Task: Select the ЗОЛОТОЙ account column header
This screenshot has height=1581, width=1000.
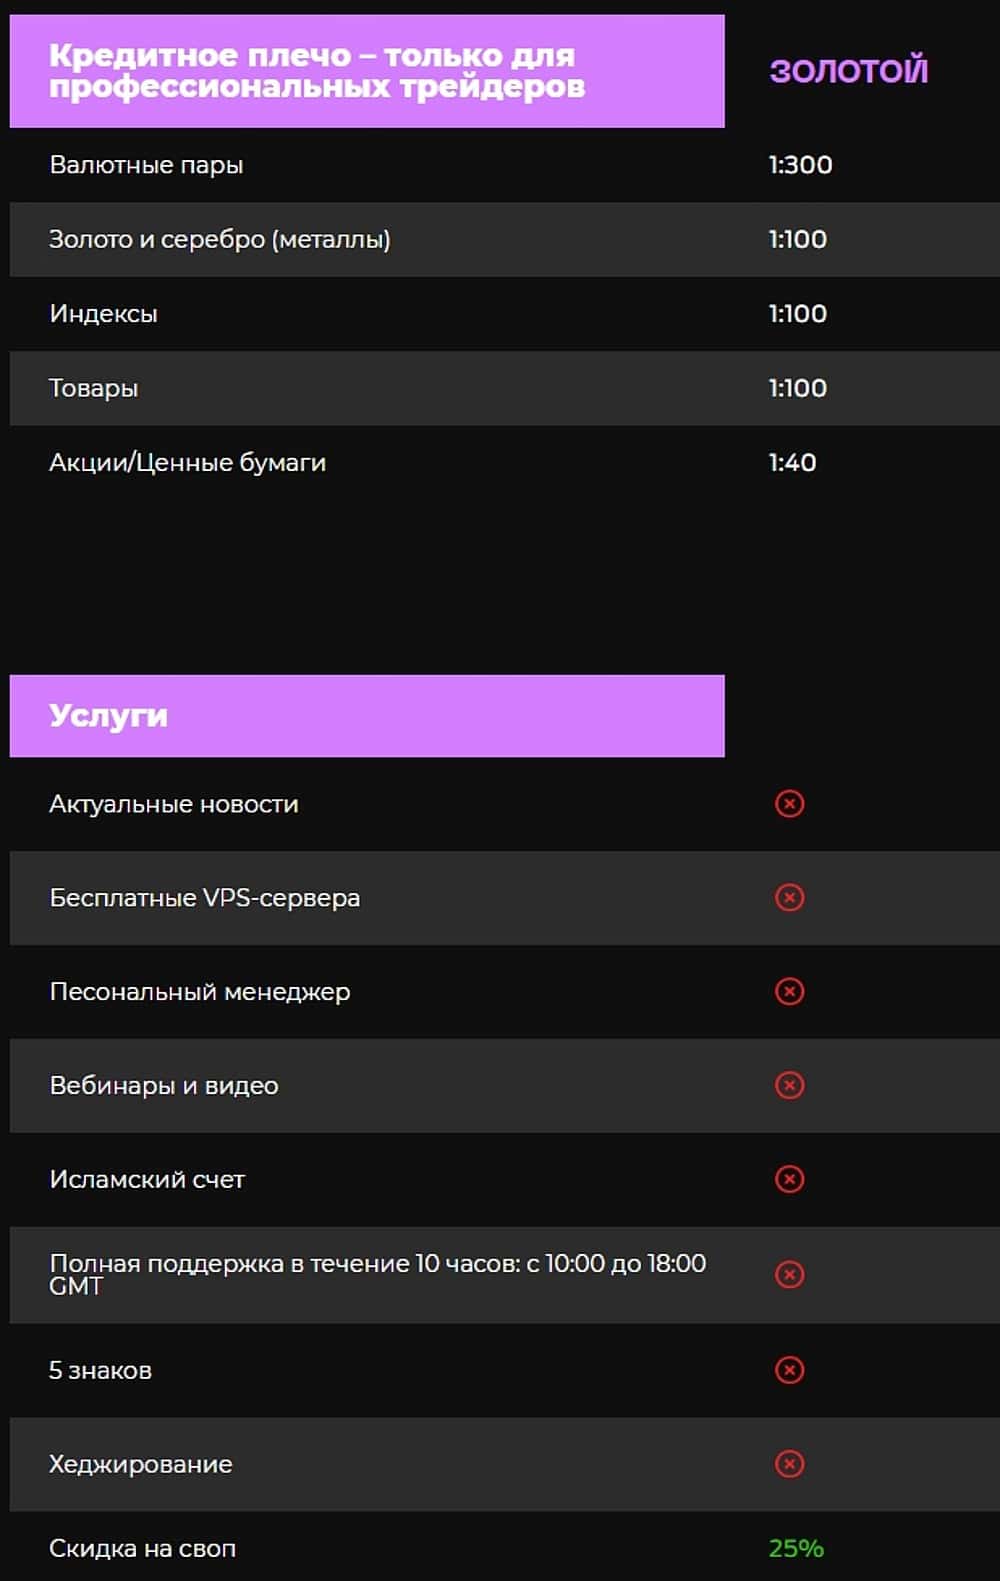Action: pos(848,71)
